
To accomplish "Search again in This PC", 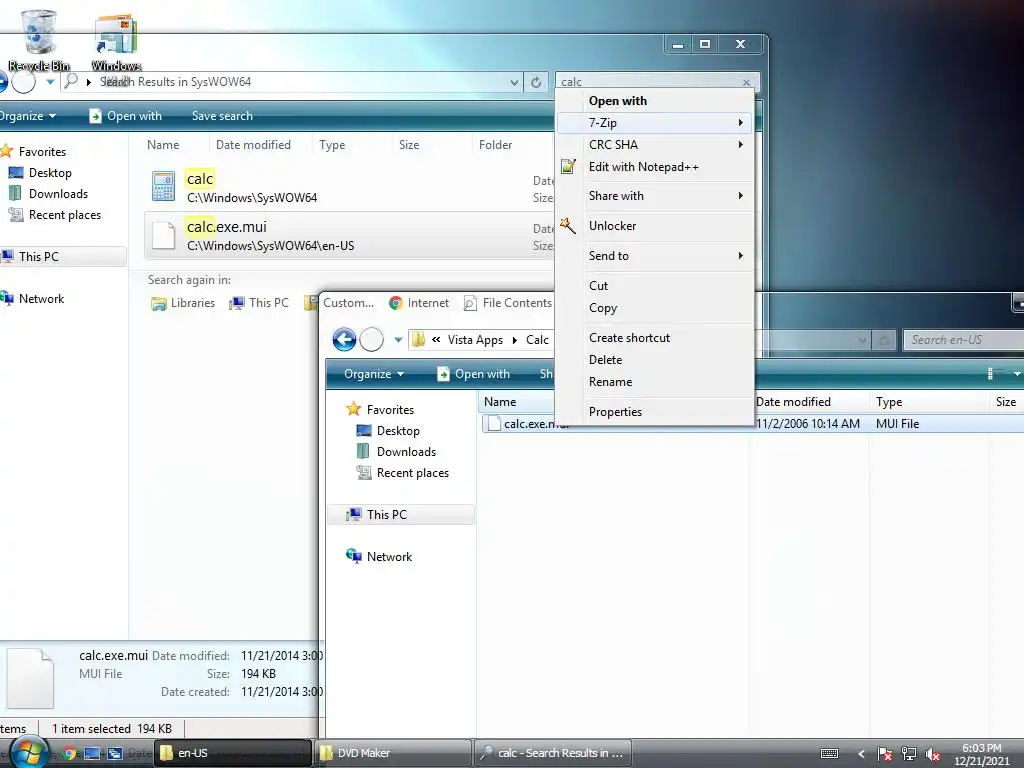I will point(259,303).
